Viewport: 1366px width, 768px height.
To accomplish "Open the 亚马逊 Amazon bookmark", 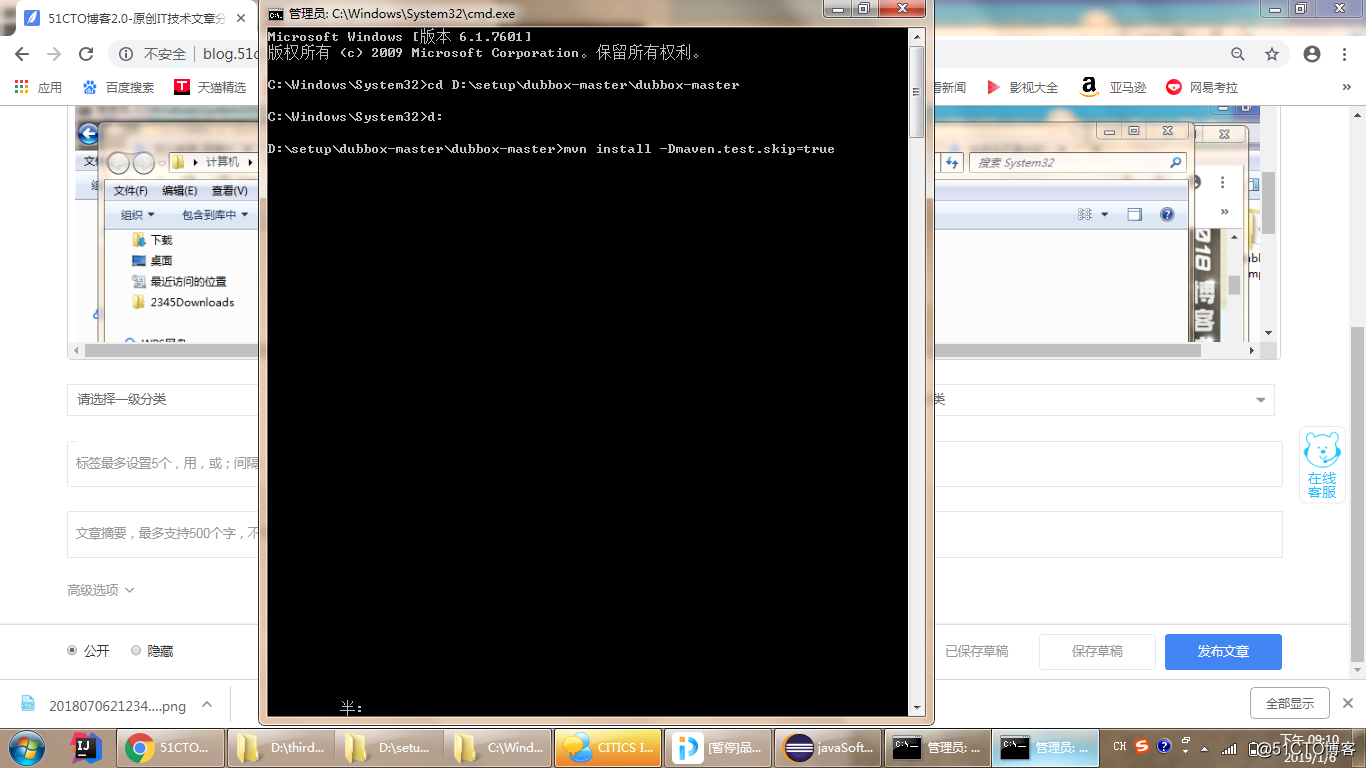I will tap(1113, 87).
